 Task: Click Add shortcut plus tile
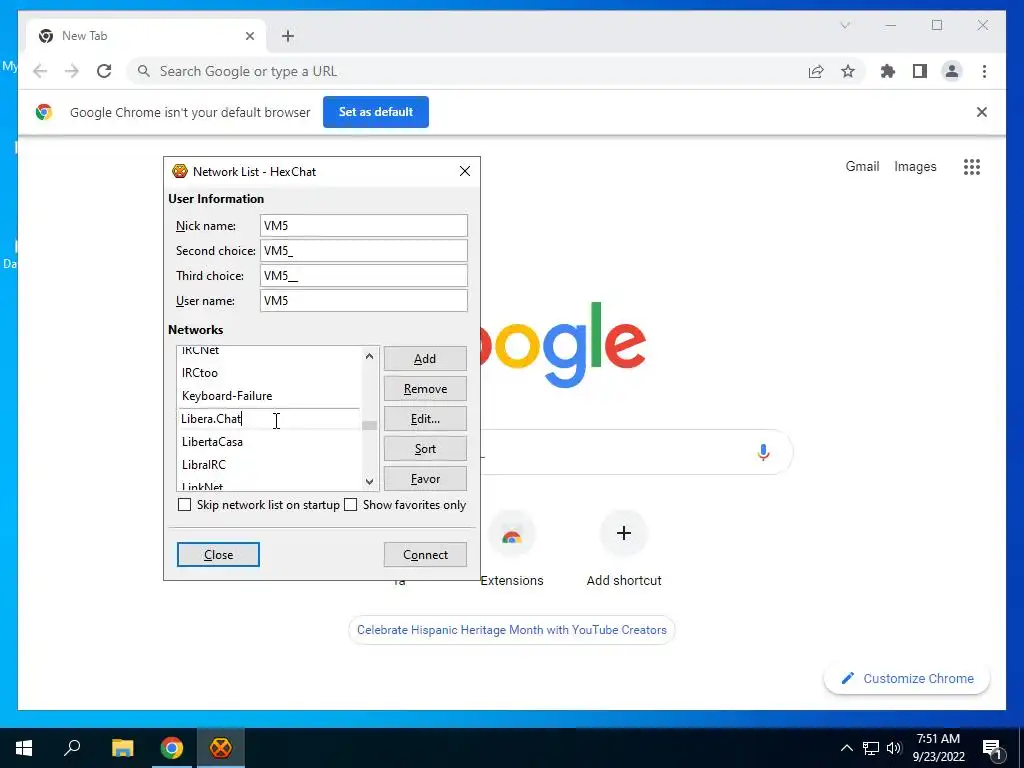[624, 550]
